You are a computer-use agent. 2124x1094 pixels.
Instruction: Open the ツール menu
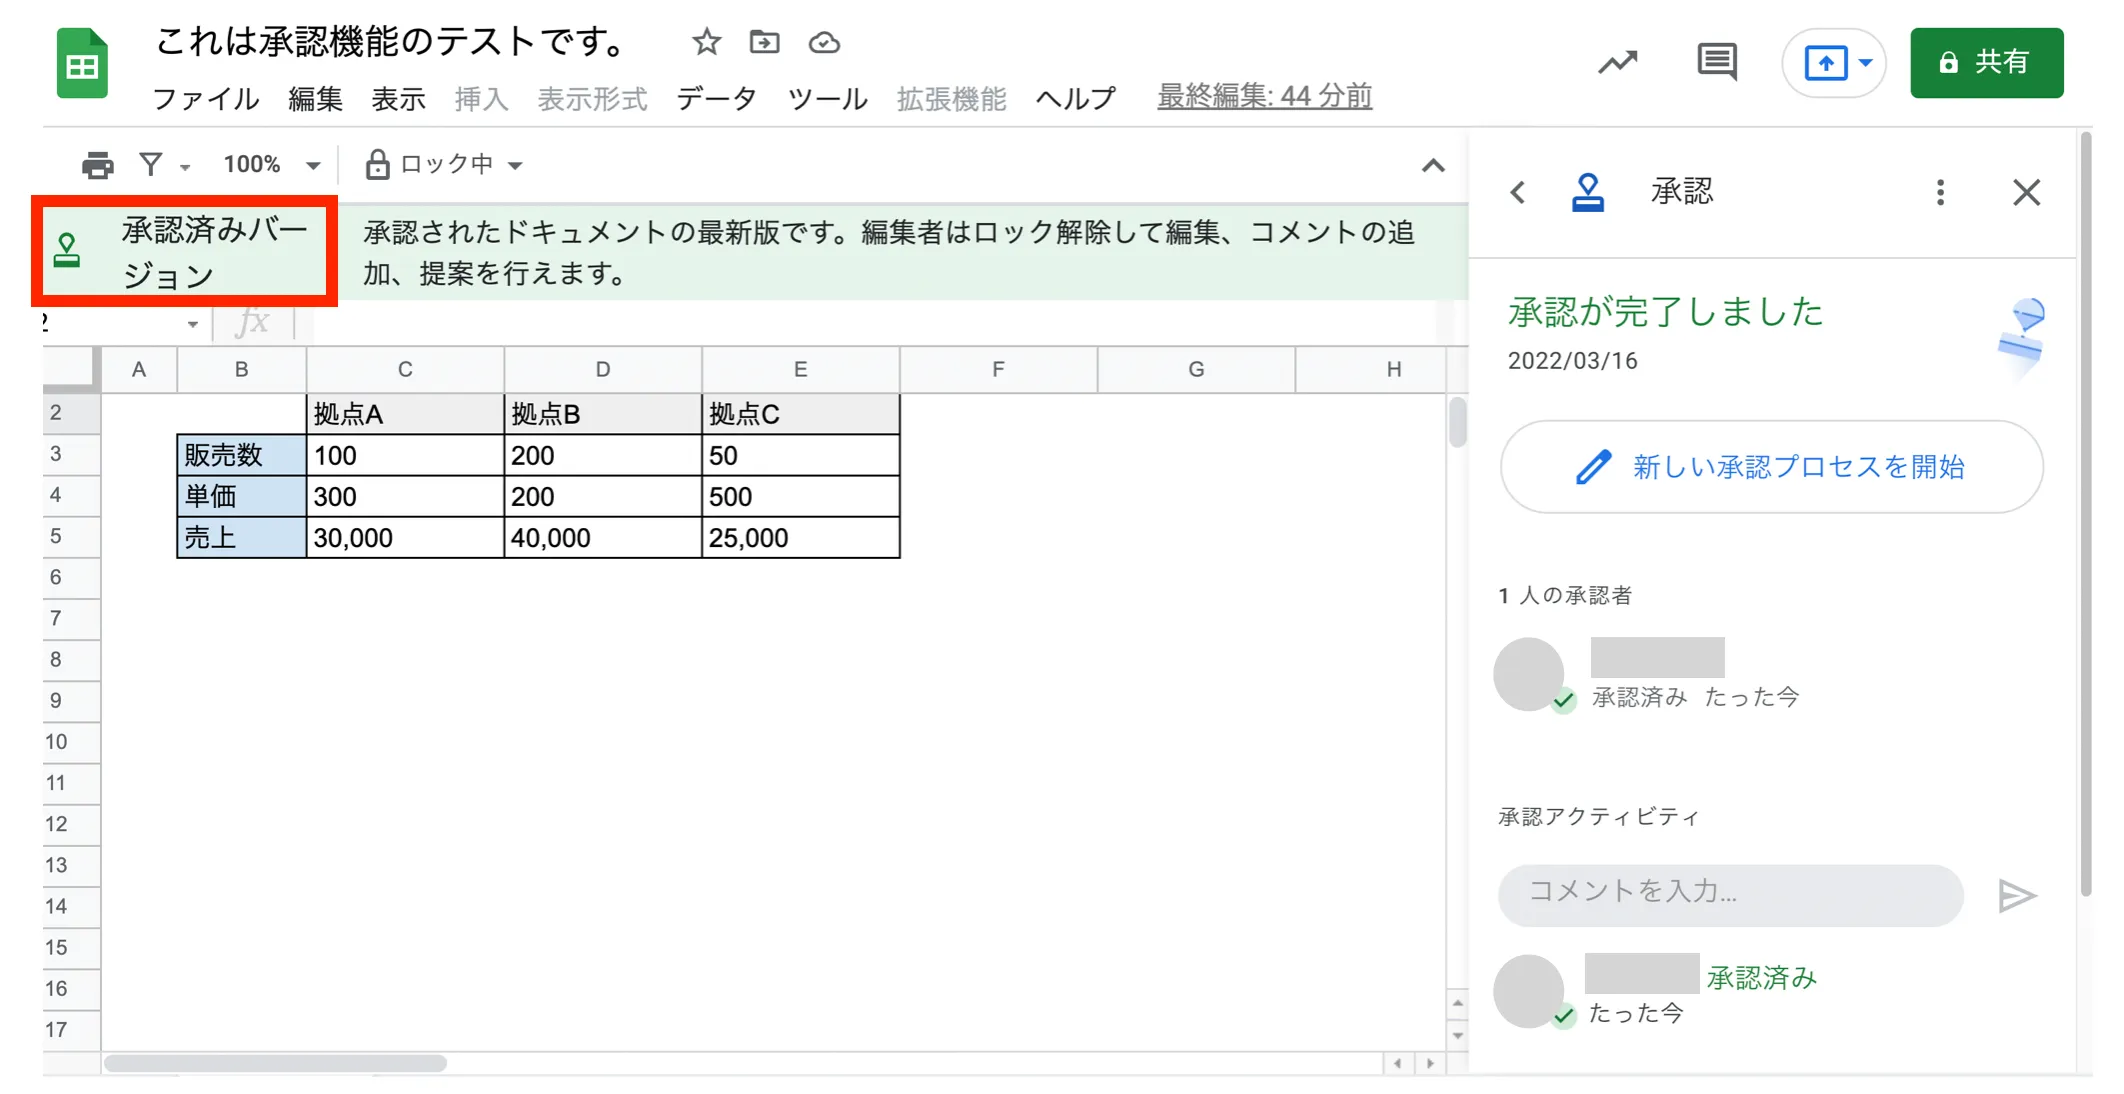tap(827, 98)
